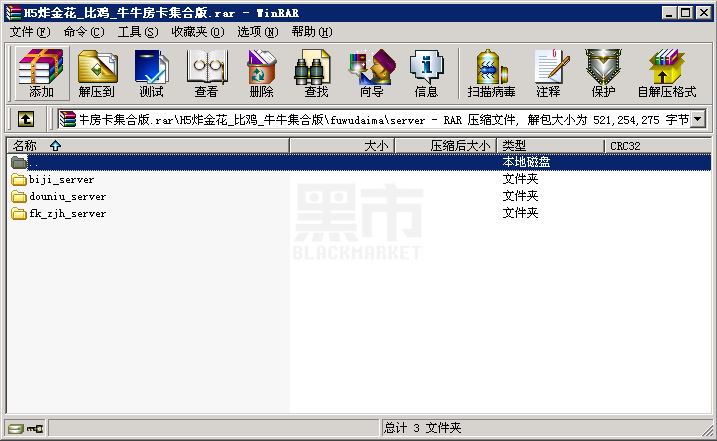Viewport: 717px width, 441px height.
Task: Close the WinRAR window
Action: (703, 13)
